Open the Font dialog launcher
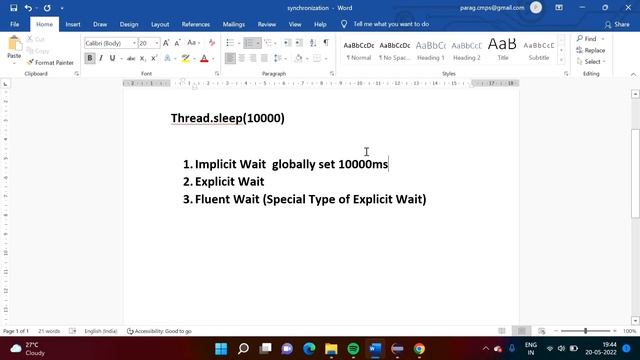 tap(217, 74)
